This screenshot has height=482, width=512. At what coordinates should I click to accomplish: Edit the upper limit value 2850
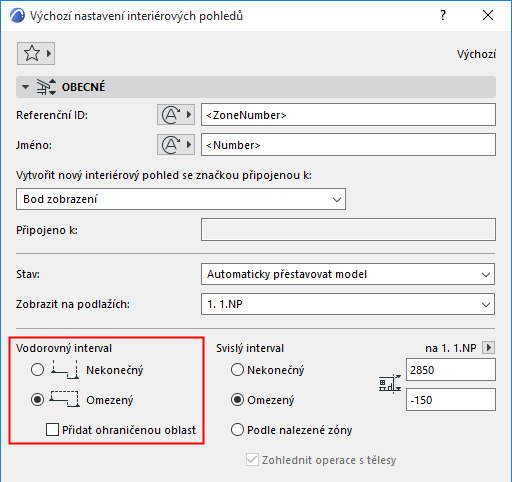pyautogui.click(x=451, y=370)
